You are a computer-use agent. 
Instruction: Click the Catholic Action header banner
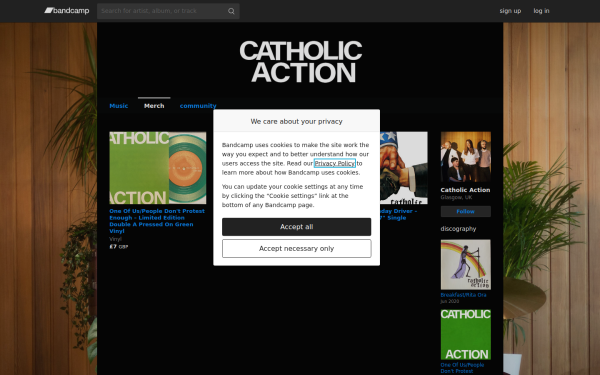300,60
